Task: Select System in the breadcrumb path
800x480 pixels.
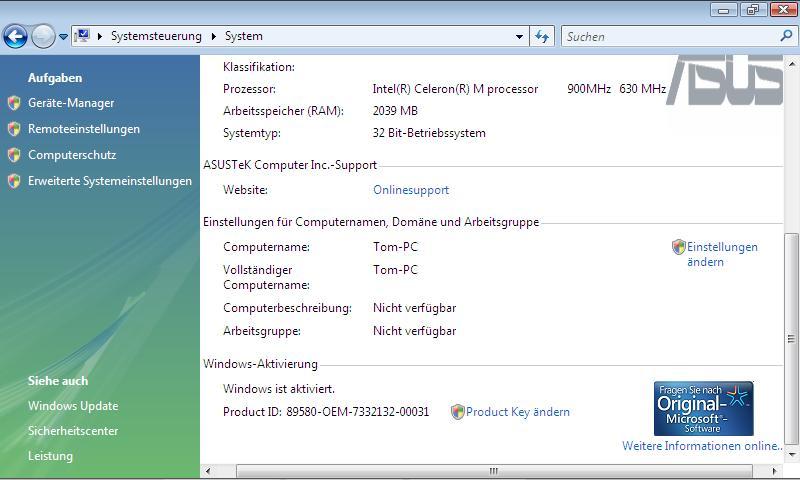Action: [244, 36]
